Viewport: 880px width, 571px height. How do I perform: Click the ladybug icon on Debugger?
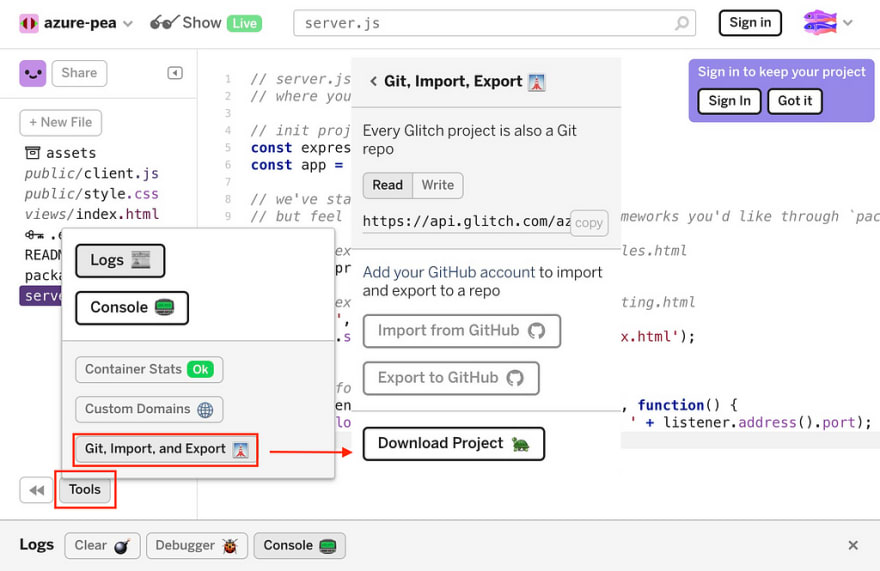230,546
